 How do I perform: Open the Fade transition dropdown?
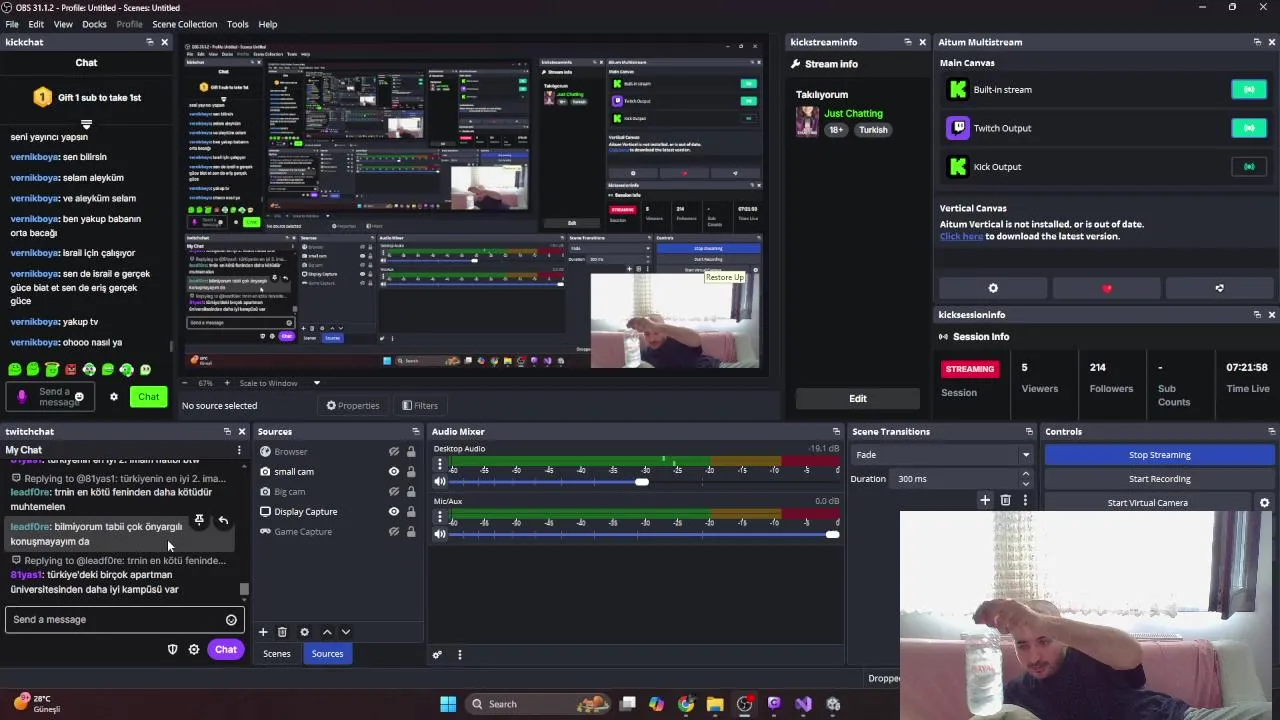[942, 455]
